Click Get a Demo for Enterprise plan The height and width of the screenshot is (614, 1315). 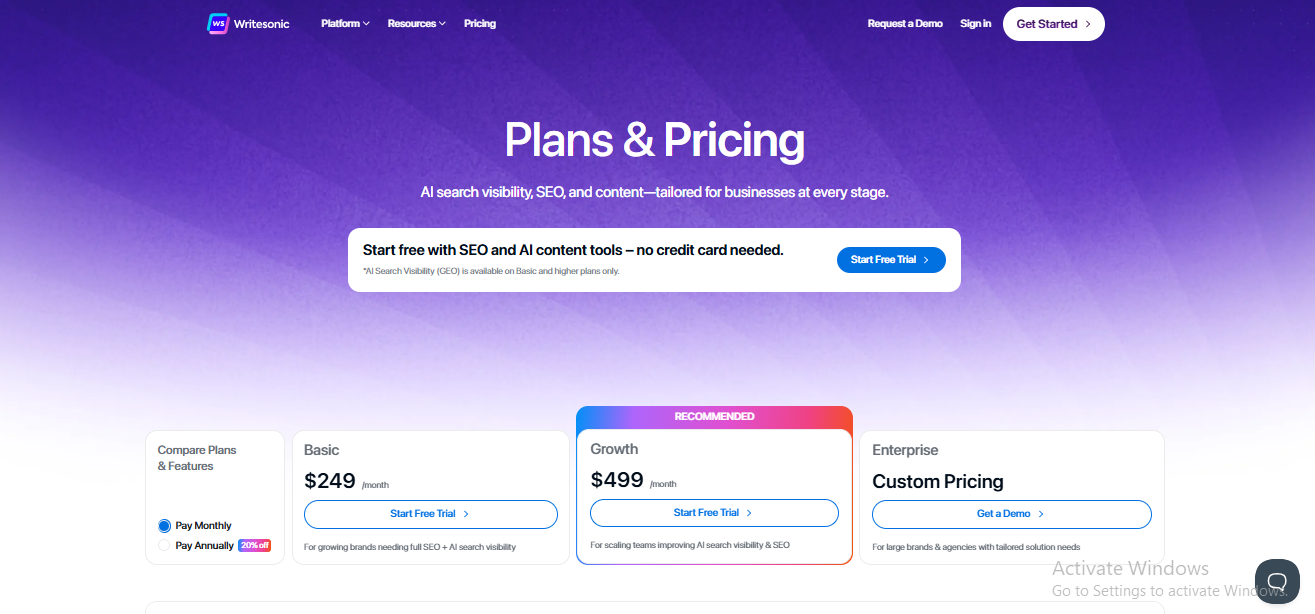click(x=1011, y=514)
